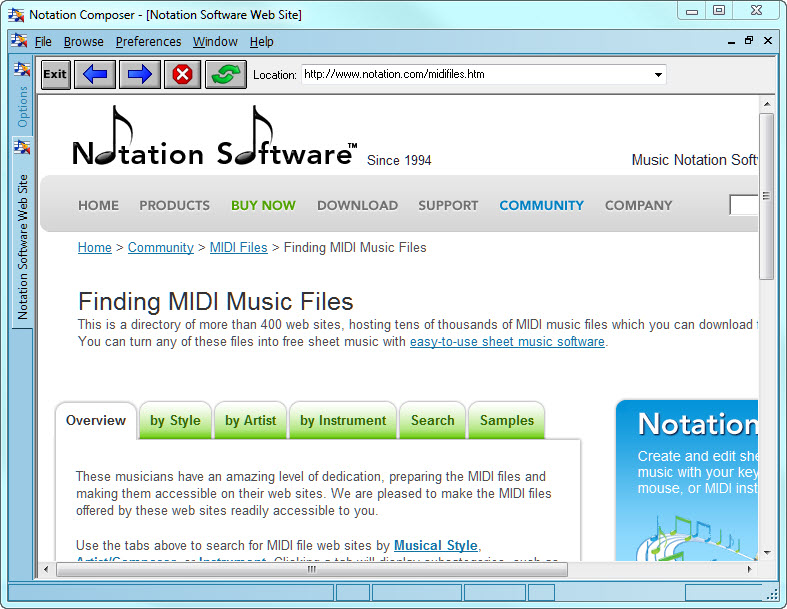Stop loading with the red X button

click(182, 74)
